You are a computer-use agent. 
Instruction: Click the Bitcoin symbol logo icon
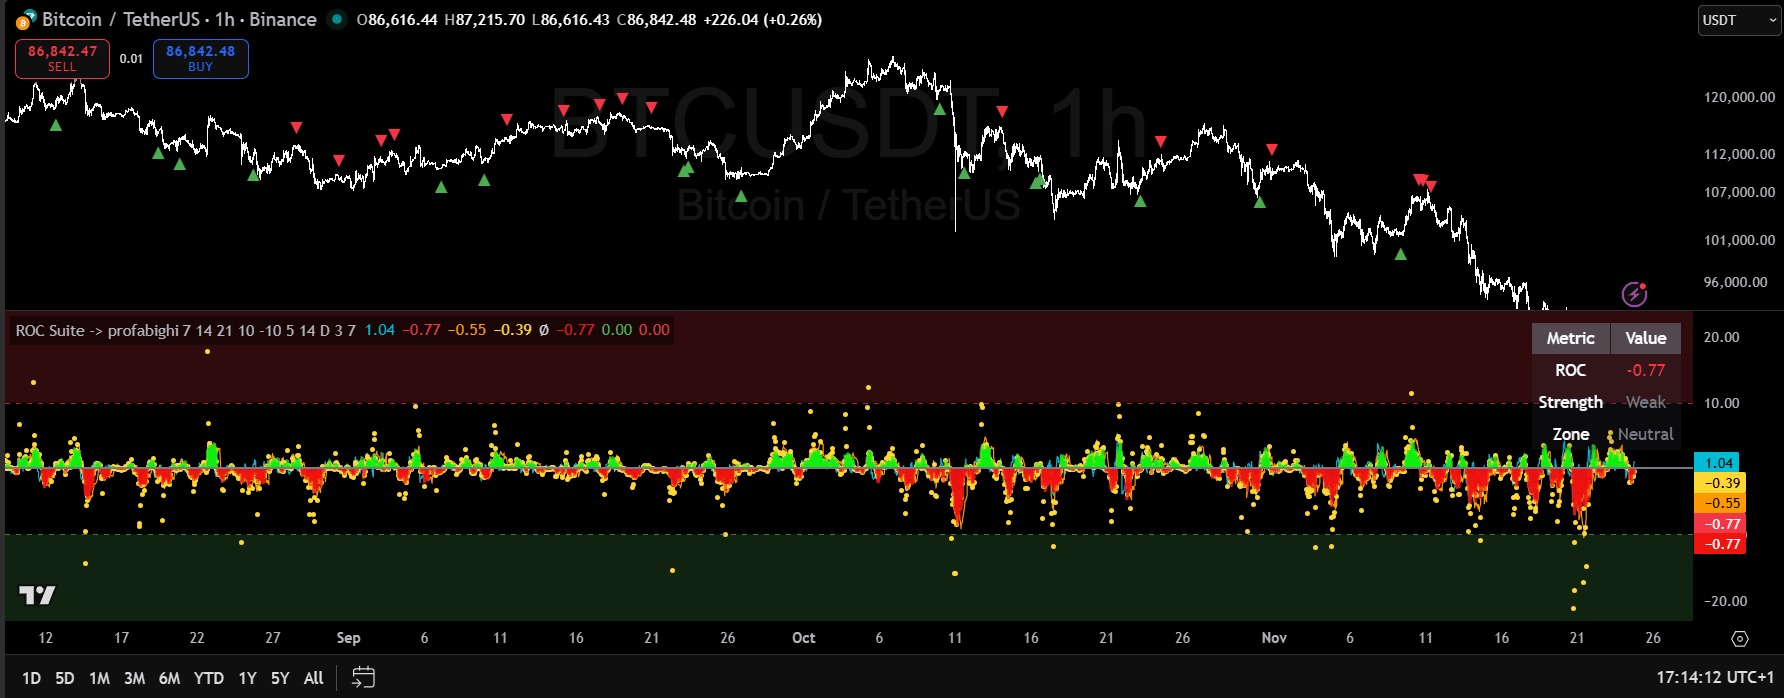tap(26, 19)
